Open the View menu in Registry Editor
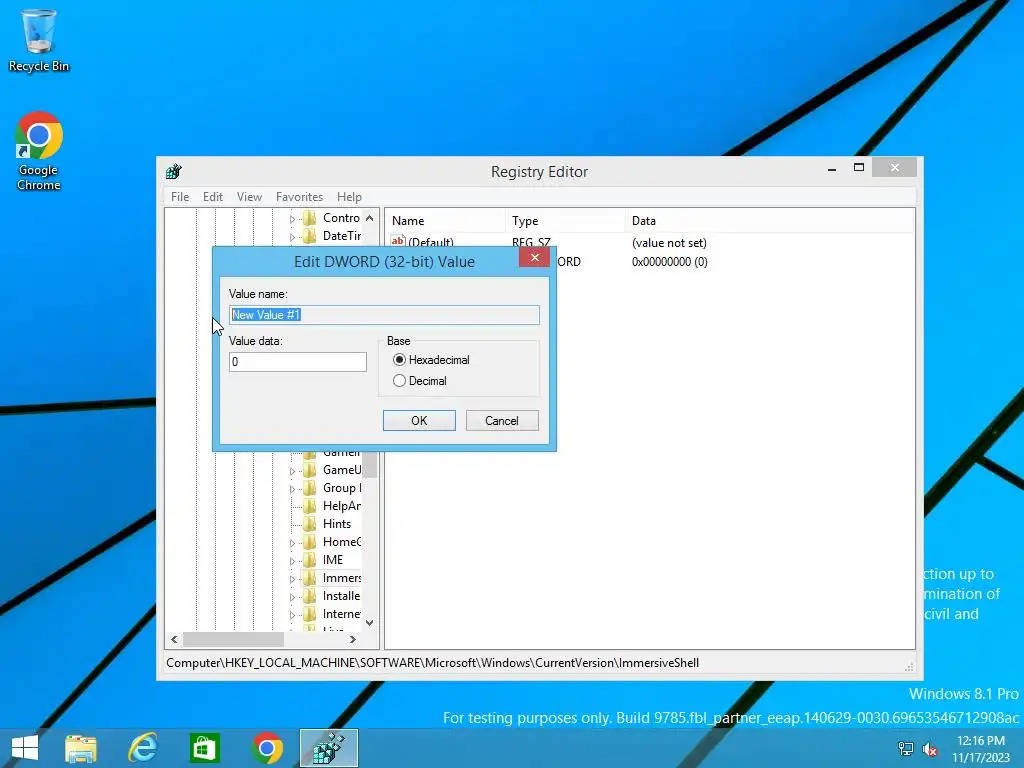Screen dimensions: 1024x768 coord(249,197)
